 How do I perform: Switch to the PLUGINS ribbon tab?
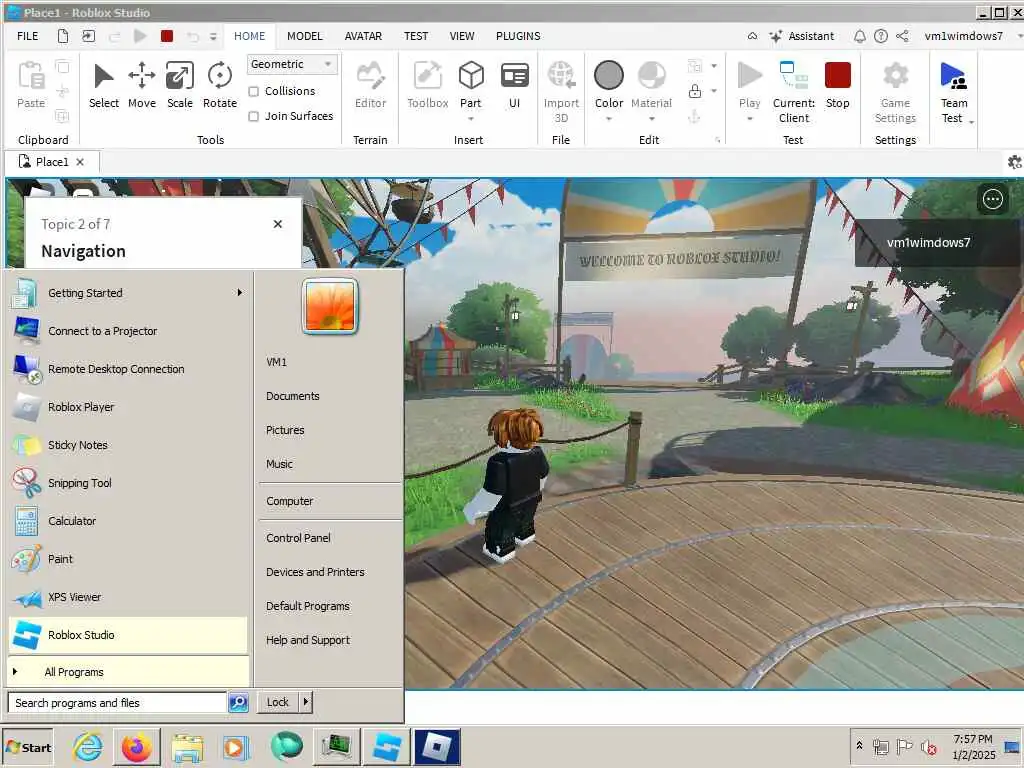(518, 36)
